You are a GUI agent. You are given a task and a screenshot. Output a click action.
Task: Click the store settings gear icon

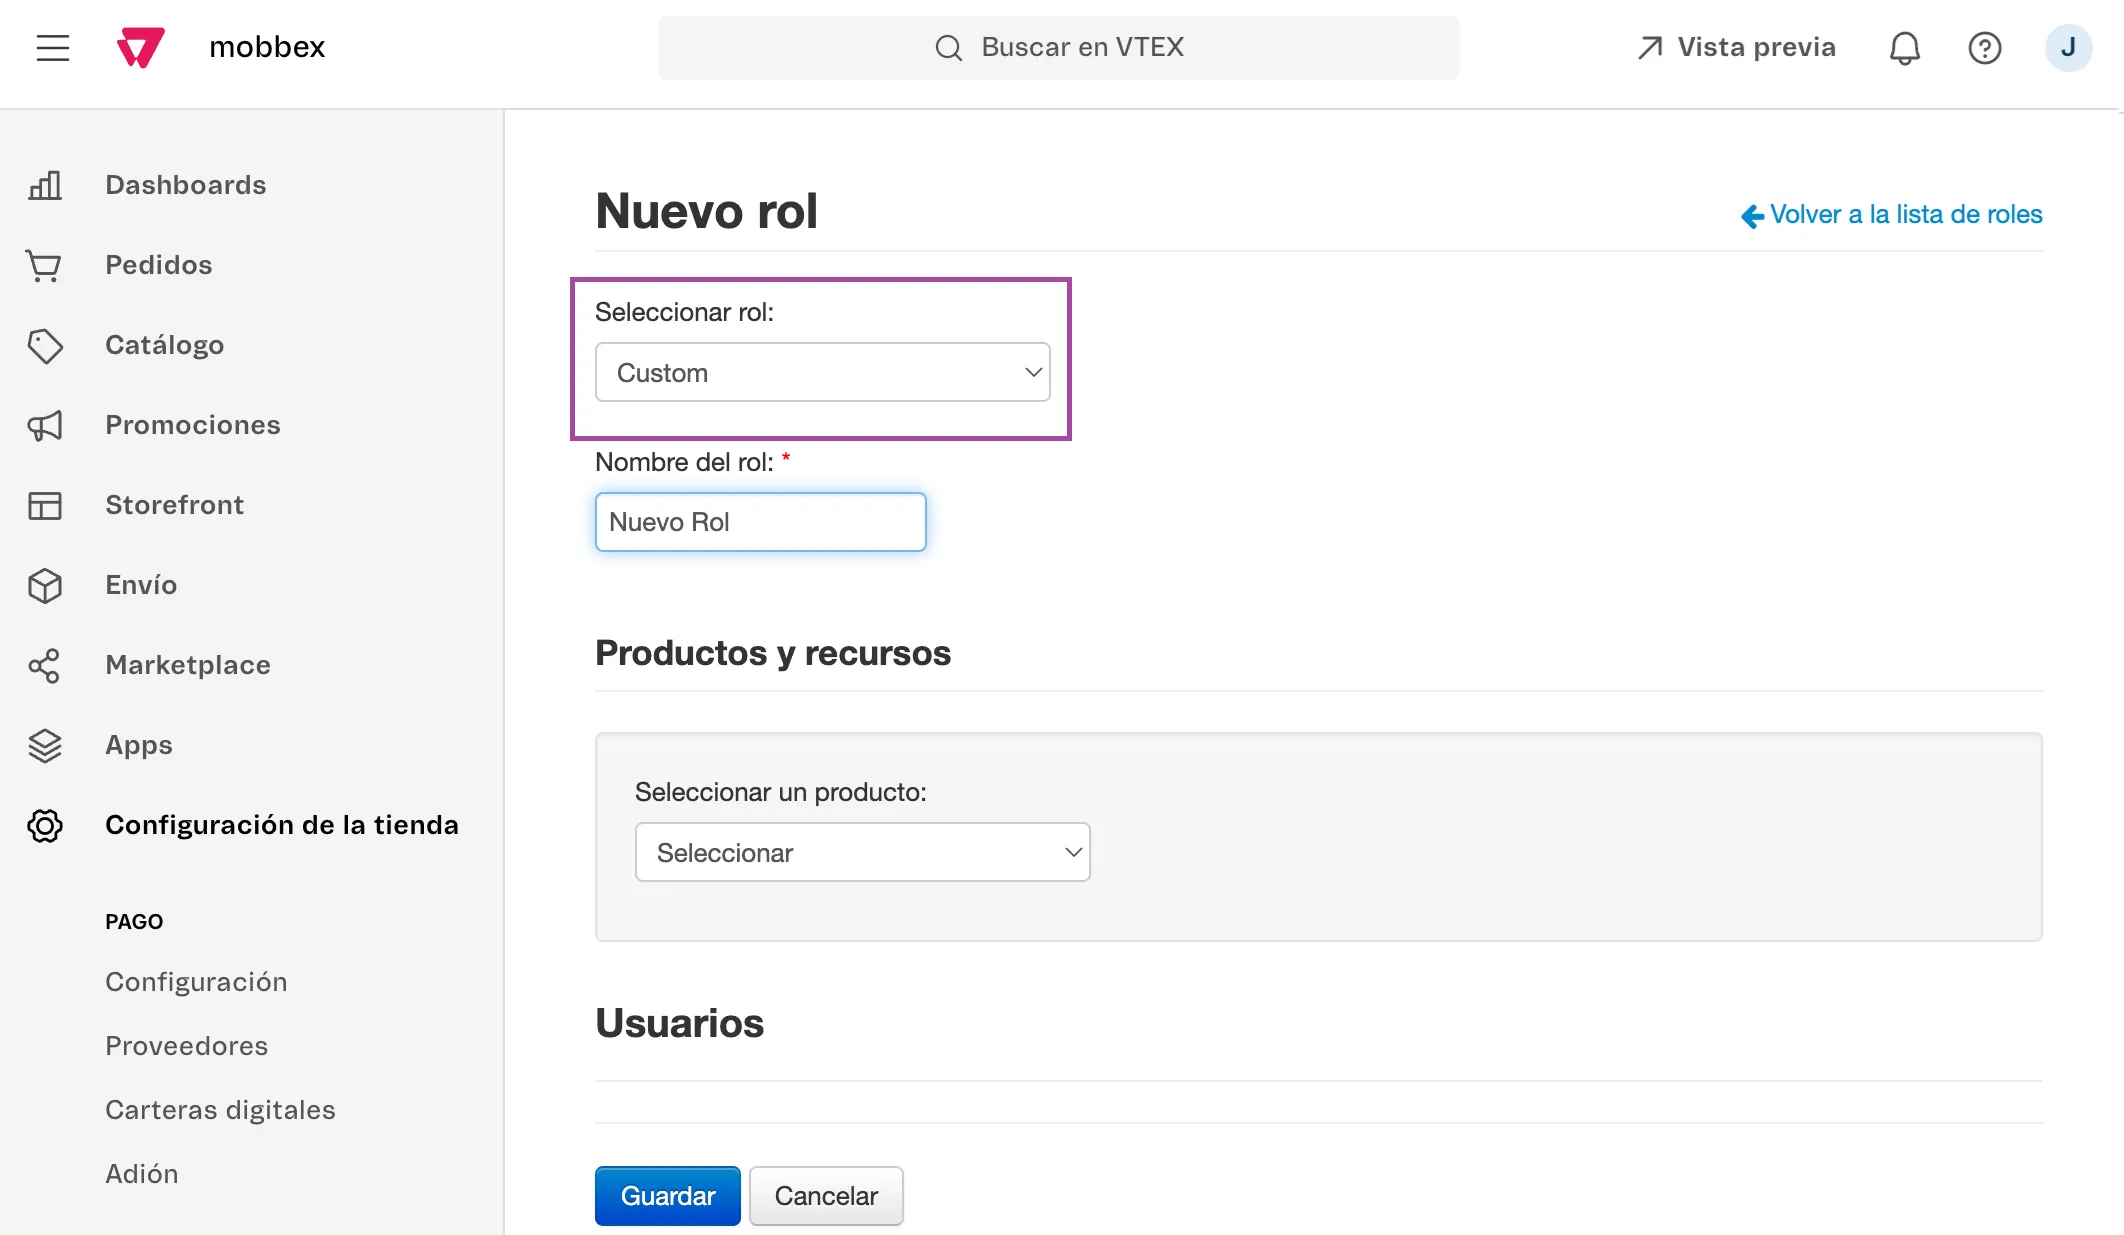[x=45, y=825]
